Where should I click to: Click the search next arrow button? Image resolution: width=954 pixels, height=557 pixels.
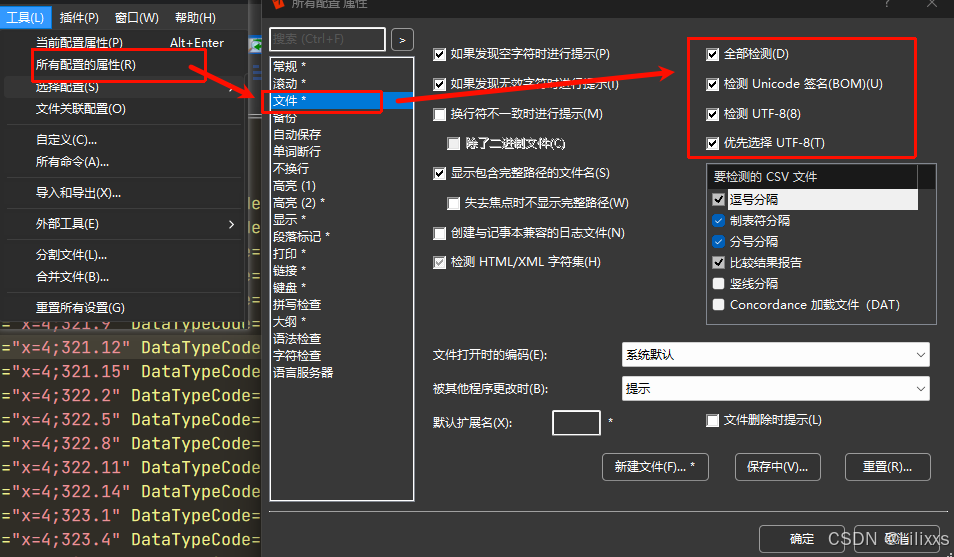click(402, 40)
